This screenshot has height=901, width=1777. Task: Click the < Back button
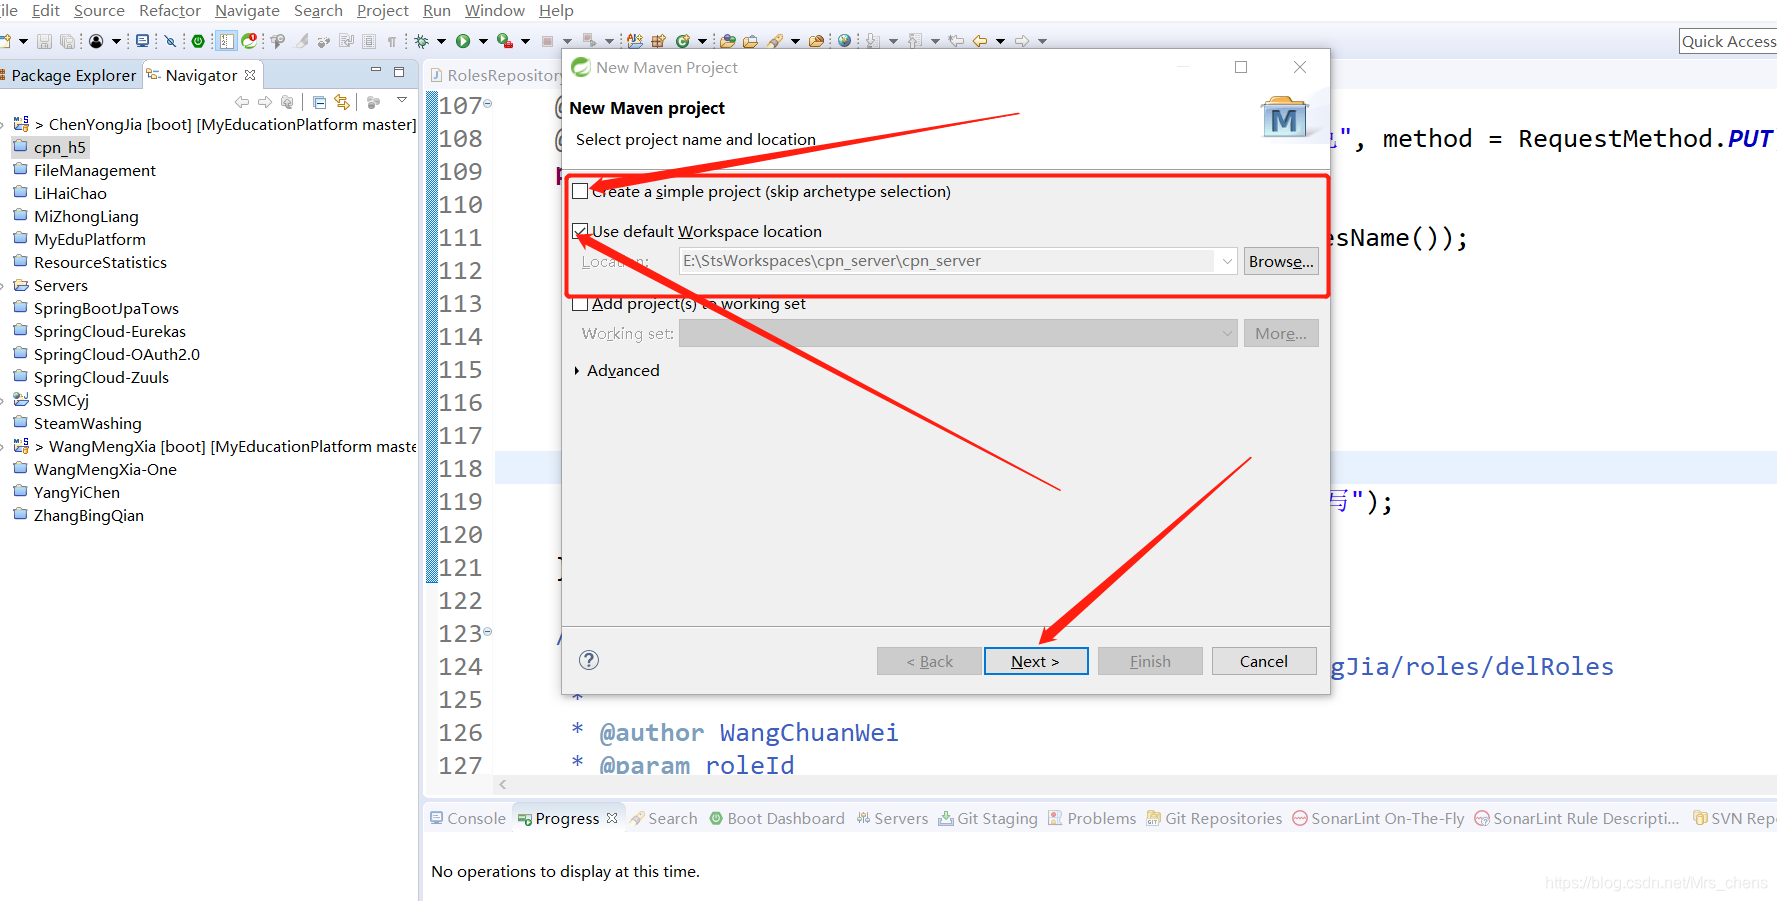(x=929, y=661)
